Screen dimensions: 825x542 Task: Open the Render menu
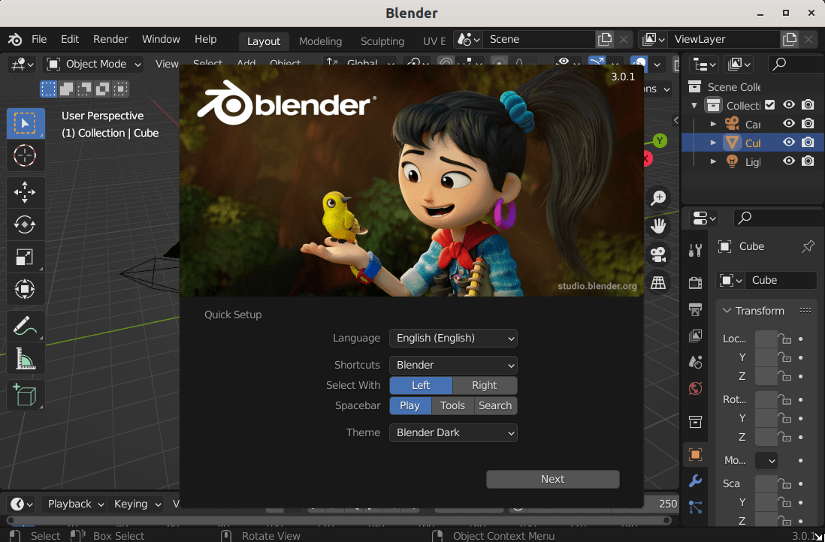[110, 39]
